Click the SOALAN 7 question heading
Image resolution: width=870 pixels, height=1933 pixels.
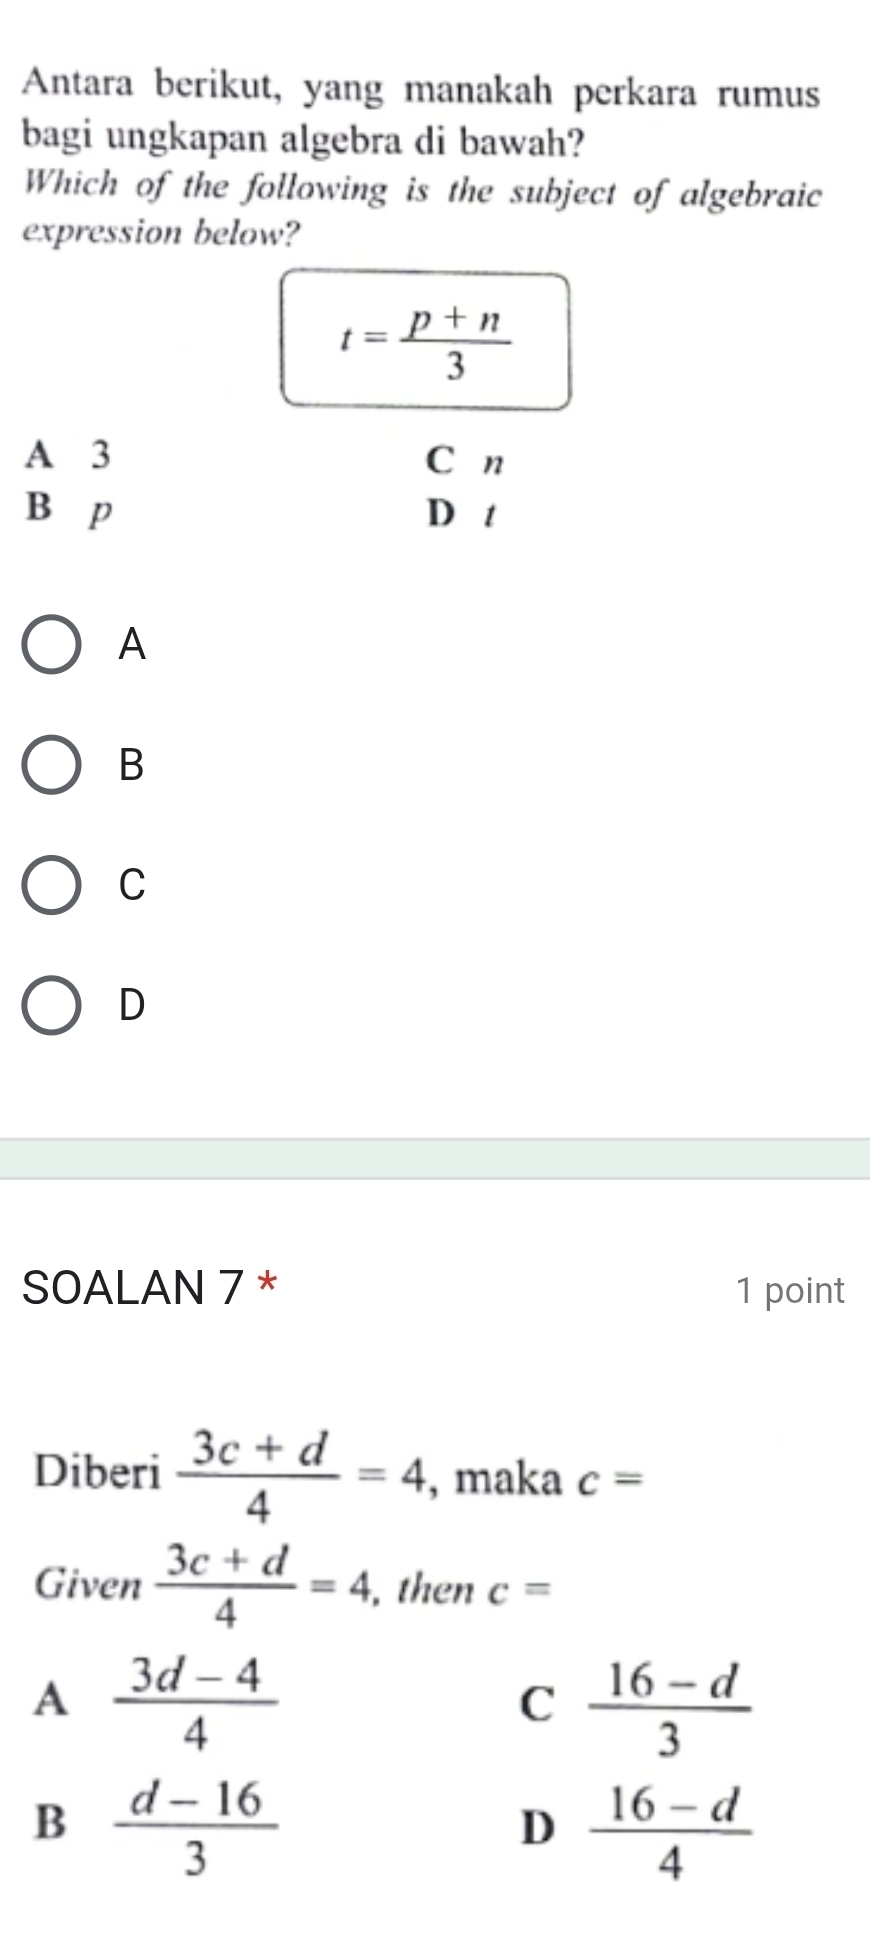tap(133, 1287)
